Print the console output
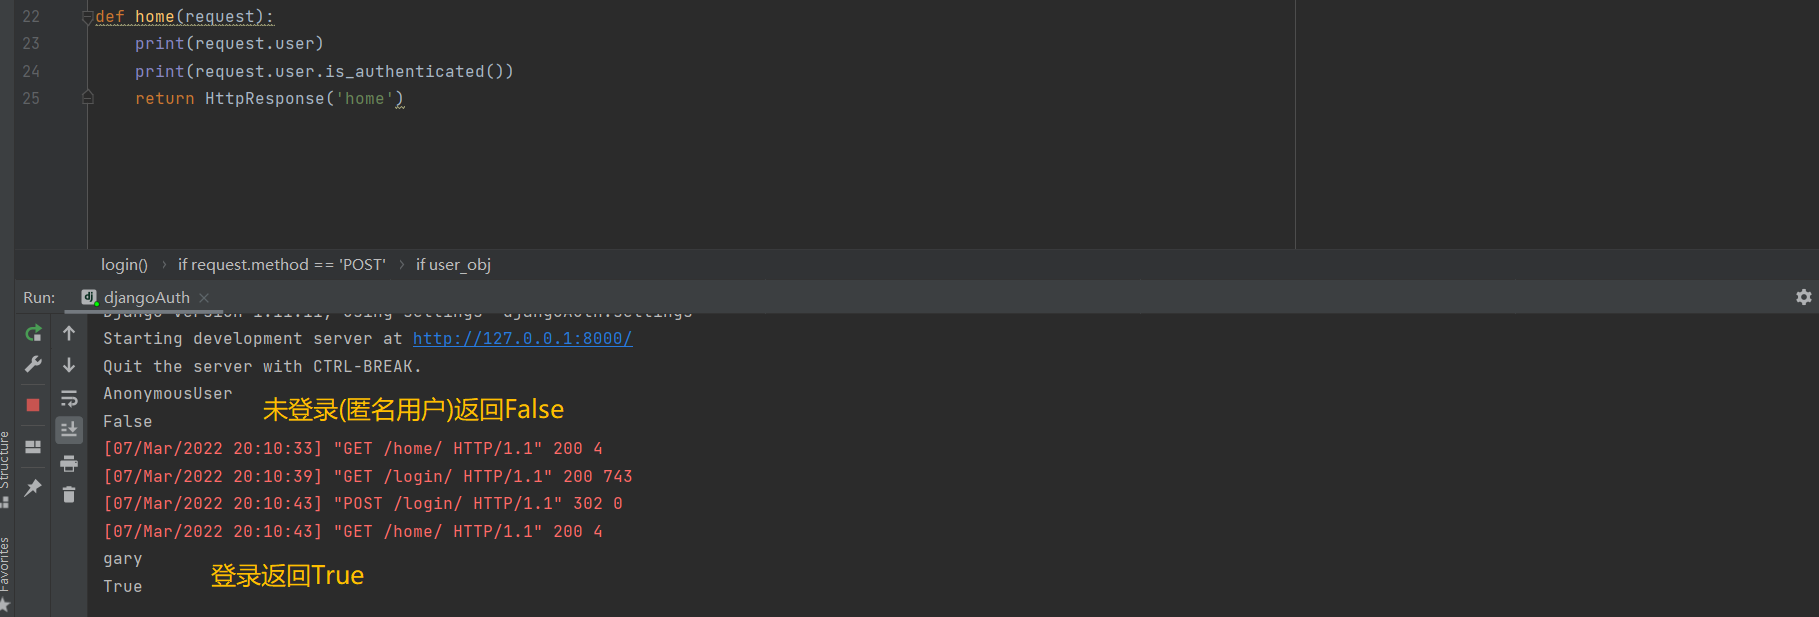This screenshot has height=617, width=1819. (x=69, y=463)
